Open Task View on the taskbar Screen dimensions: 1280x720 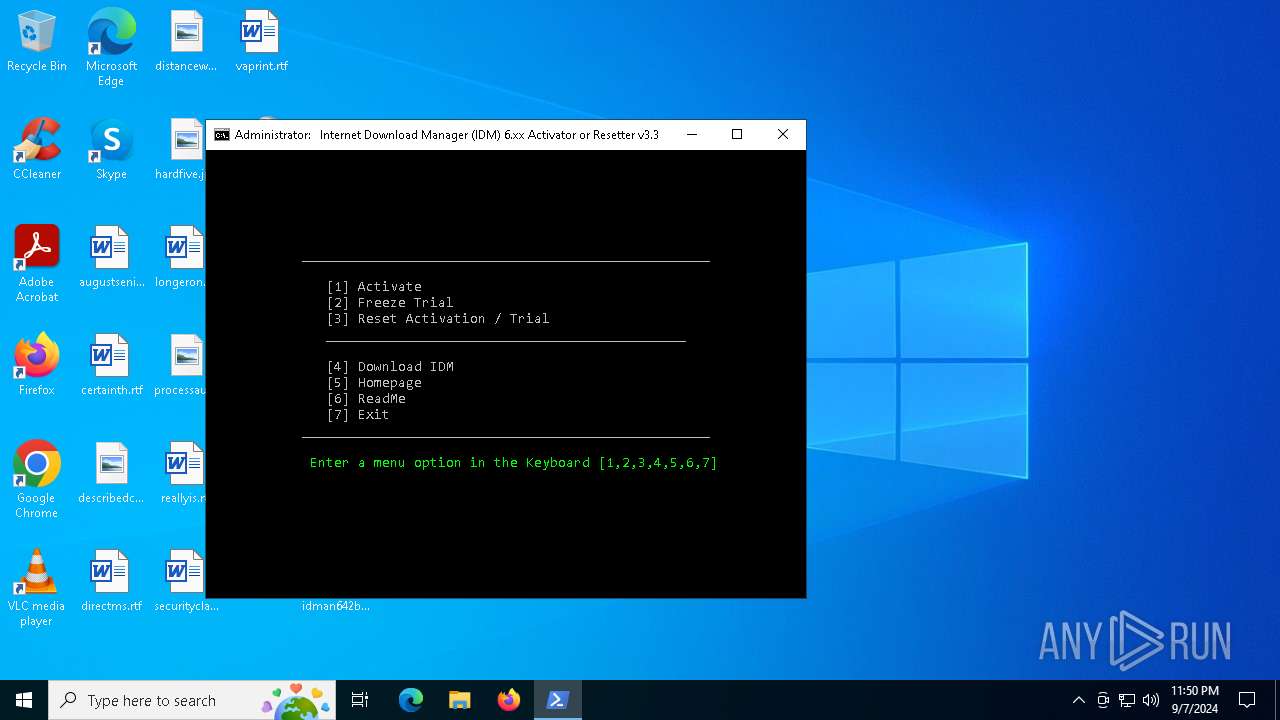click(360, 700)
